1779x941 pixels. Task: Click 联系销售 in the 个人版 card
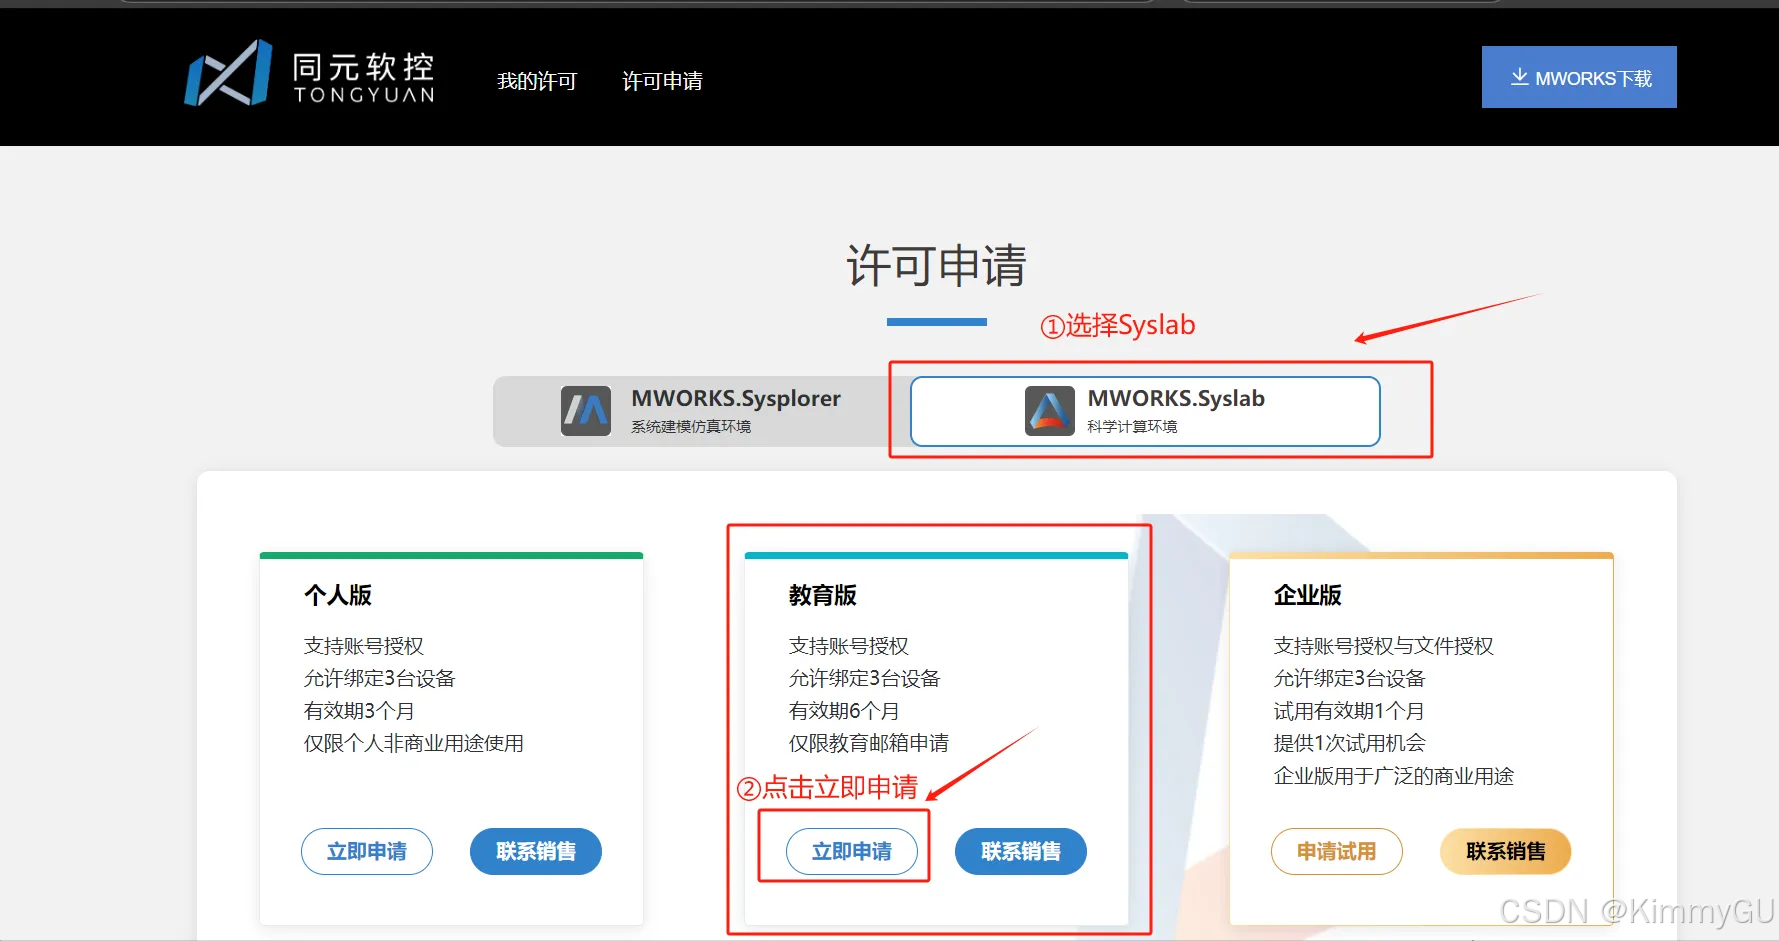pos(536,851)
